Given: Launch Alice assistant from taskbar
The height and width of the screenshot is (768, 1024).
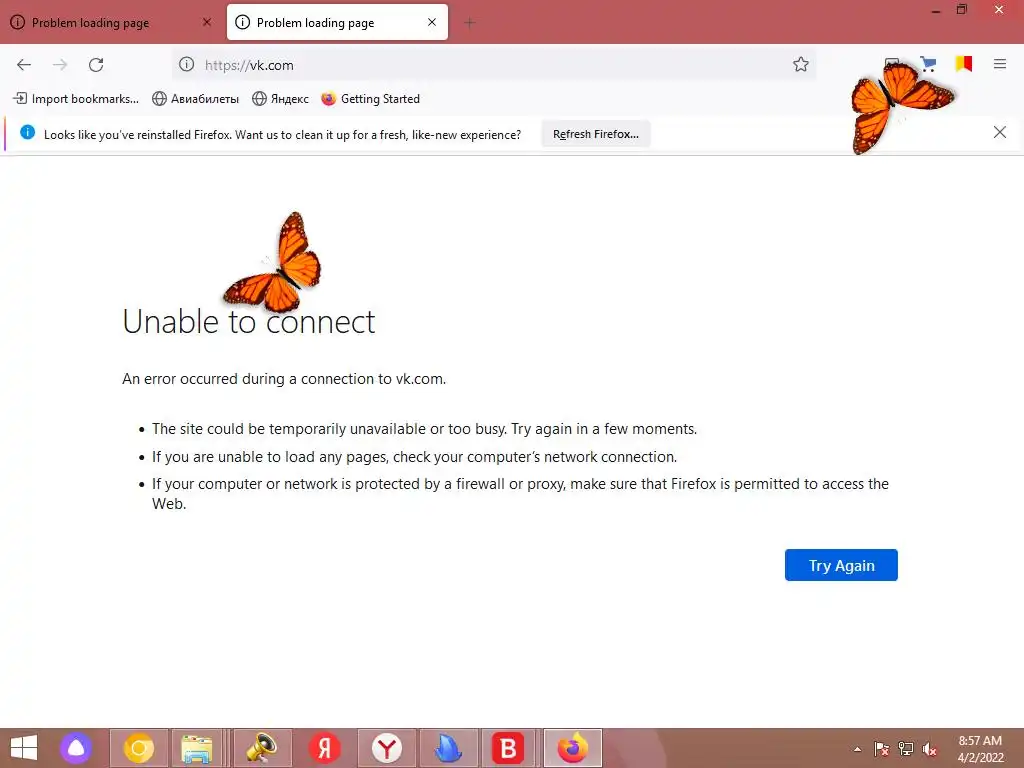Looking at the screenshot, I should (x=76, y=748).
